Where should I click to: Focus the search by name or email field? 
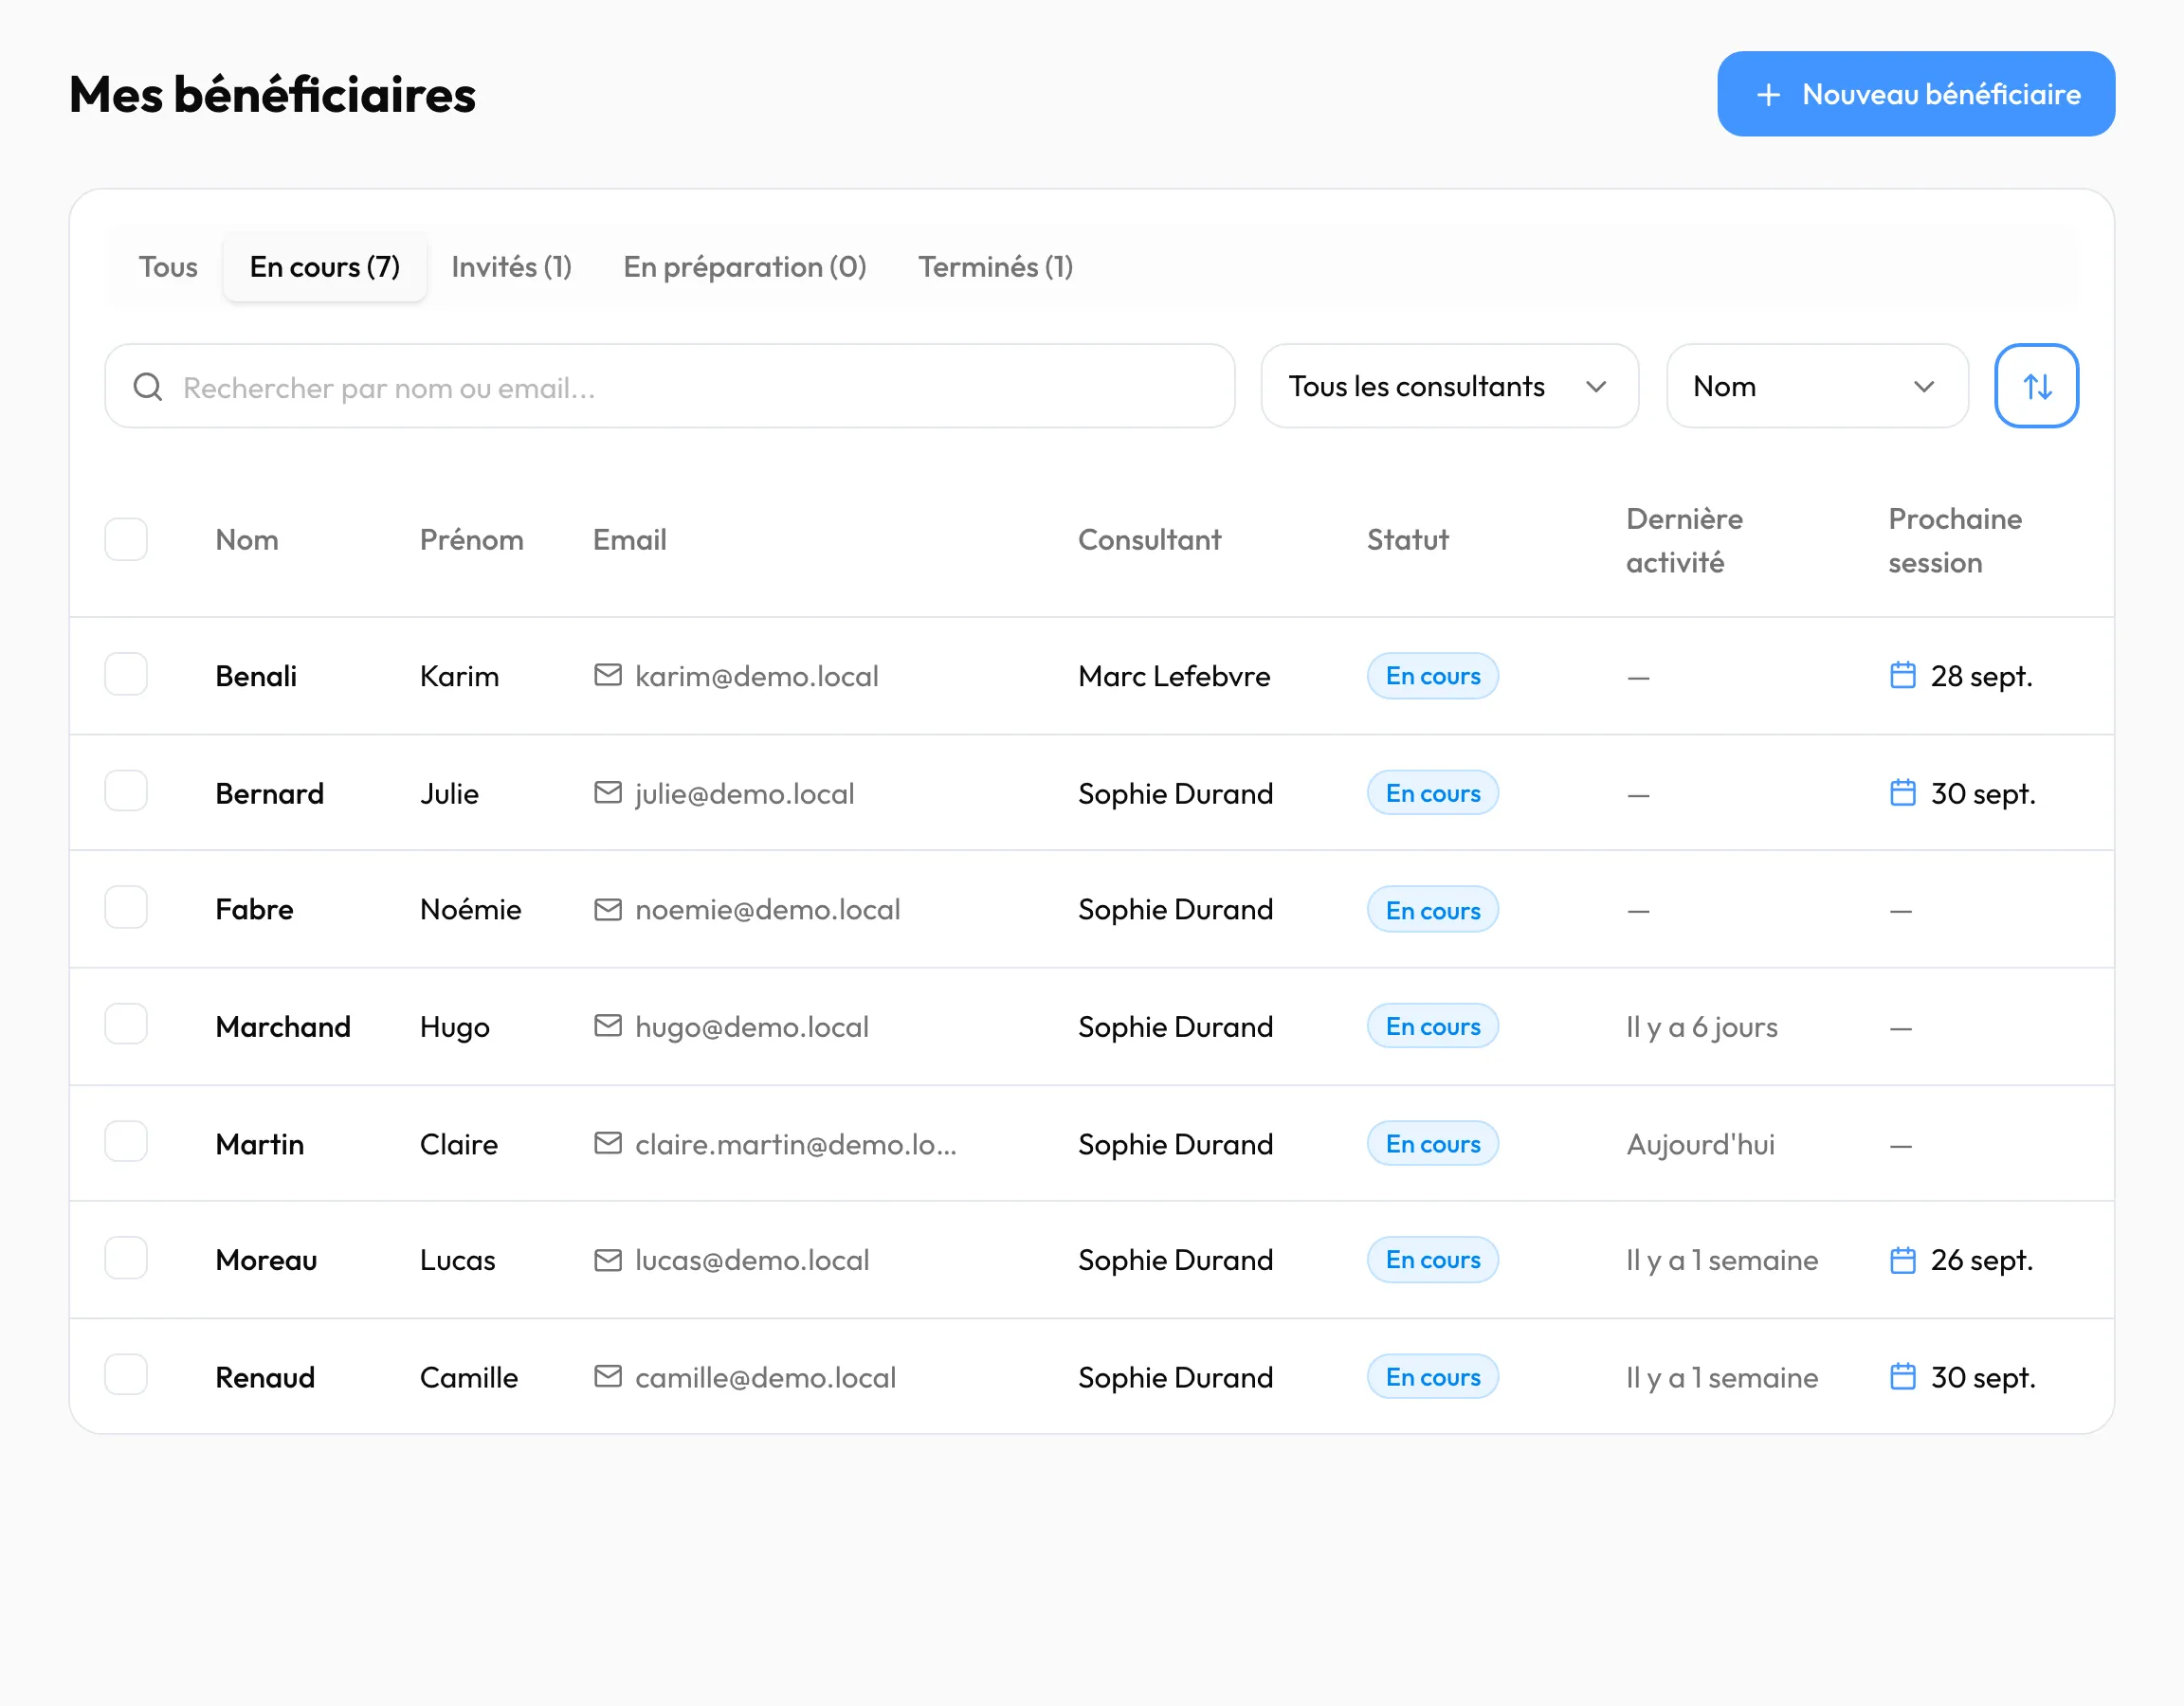[x=670, y=386]
